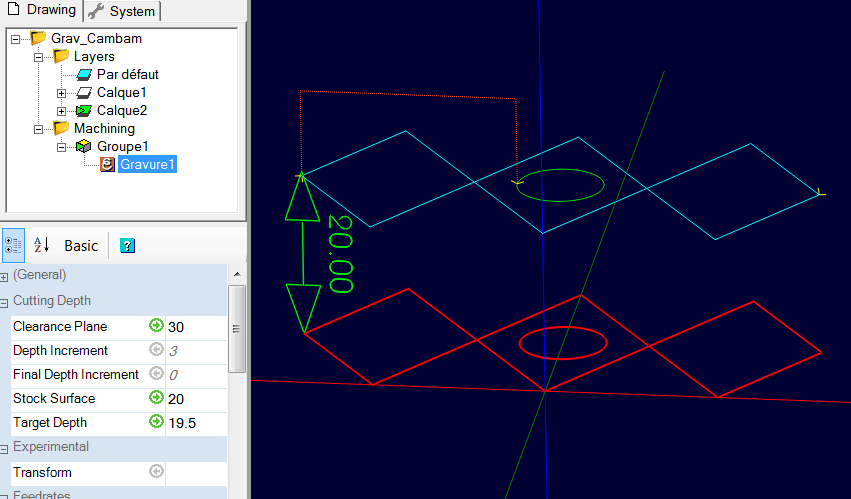Select the Transform property label
Image resolution: width=851 pixels, height=499 pixels.
[42, 472]
